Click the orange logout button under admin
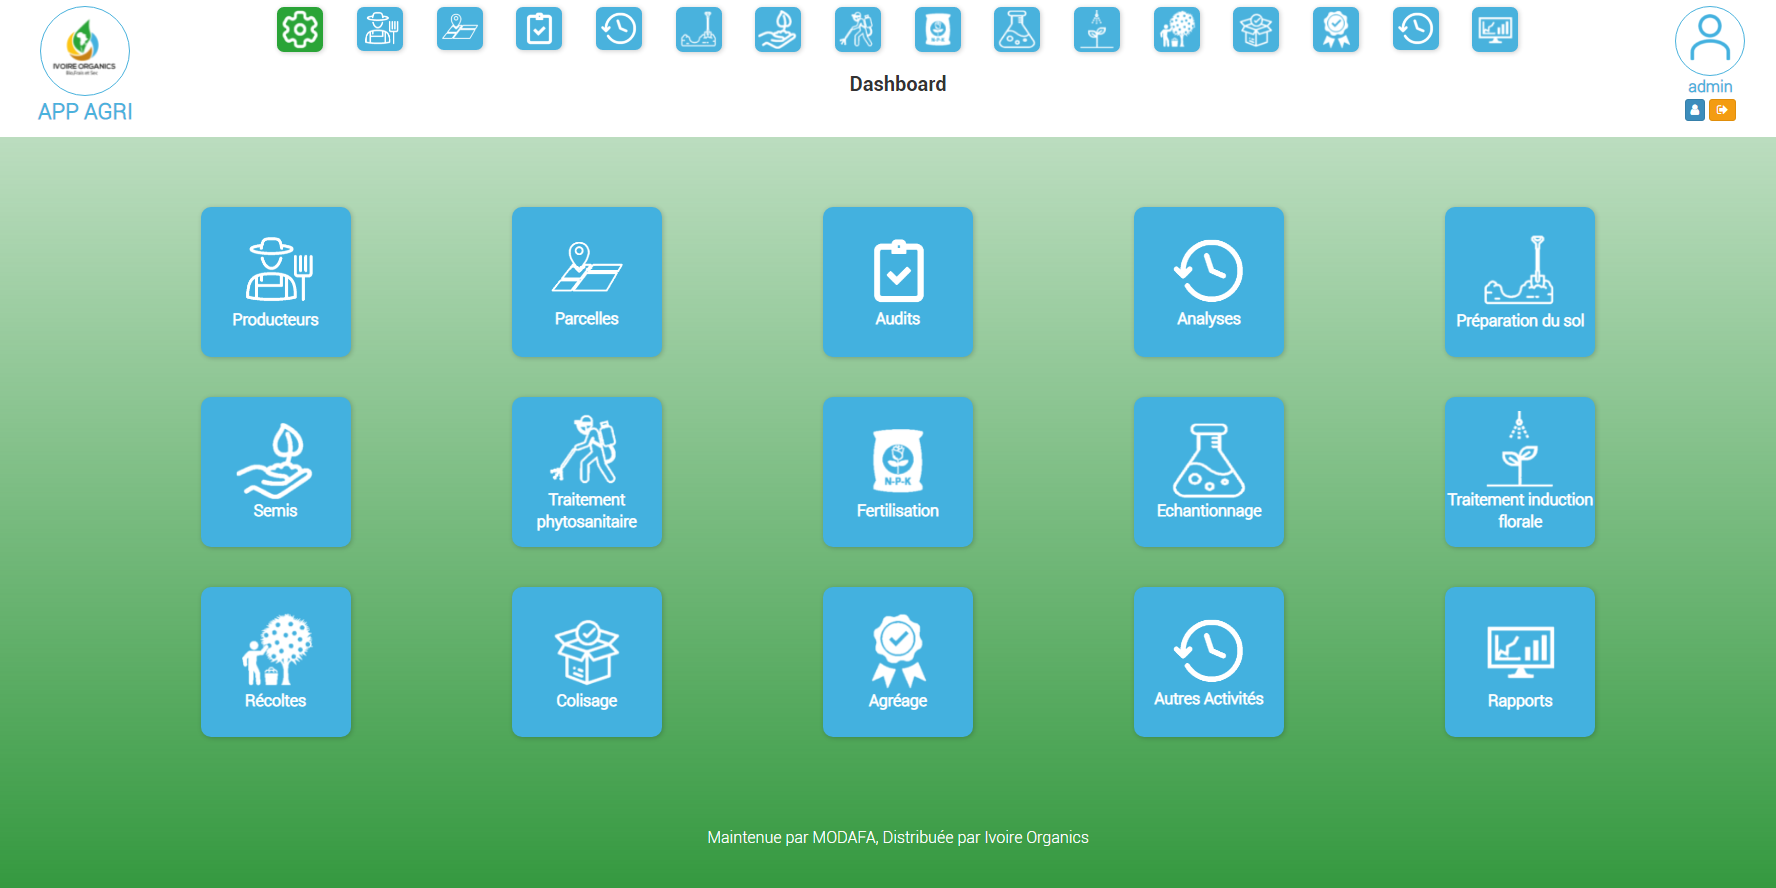1776x888 pixels. [x=1722, y=110]
